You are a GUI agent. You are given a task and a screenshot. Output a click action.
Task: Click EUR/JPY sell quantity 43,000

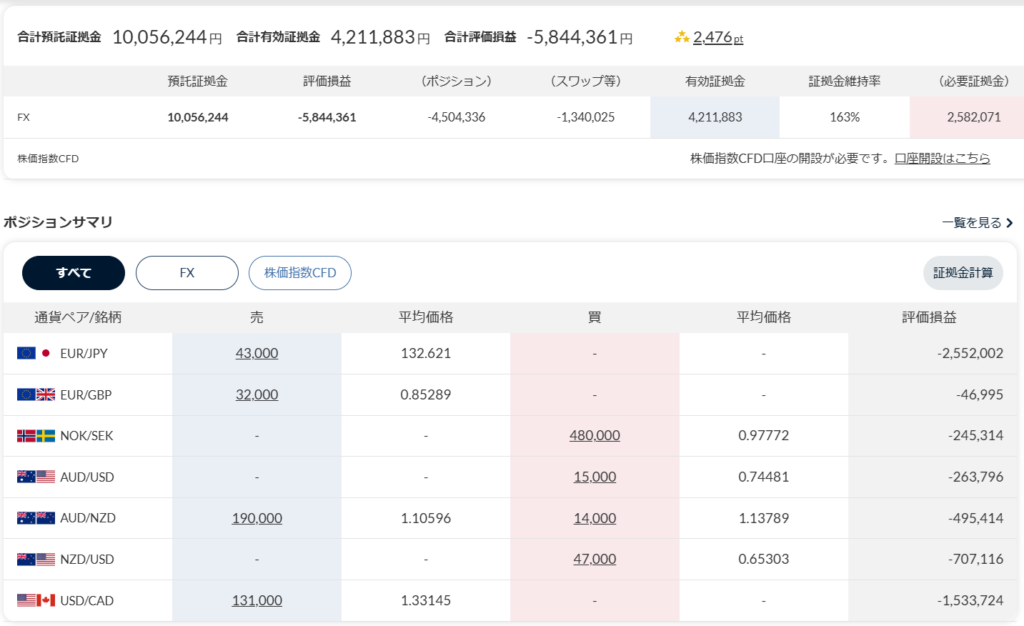point(257,353)
